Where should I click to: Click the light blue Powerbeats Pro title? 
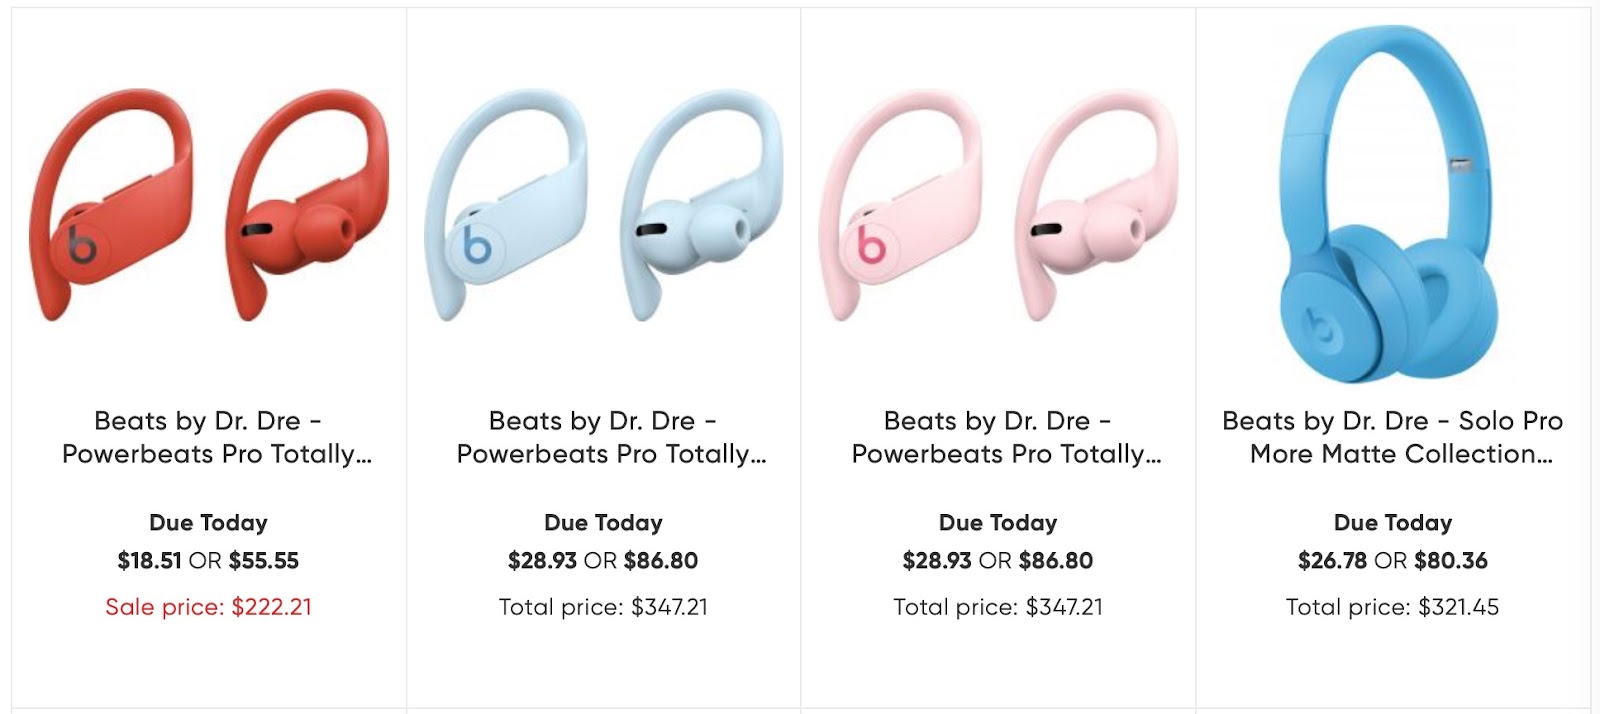pyautogui.click(x=611, y=437)
